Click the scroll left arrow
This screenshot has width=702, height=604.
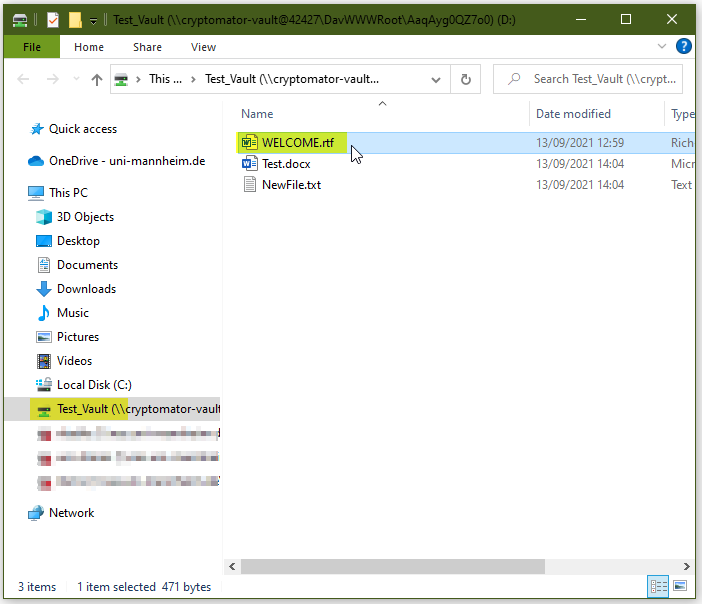point(232,566)
